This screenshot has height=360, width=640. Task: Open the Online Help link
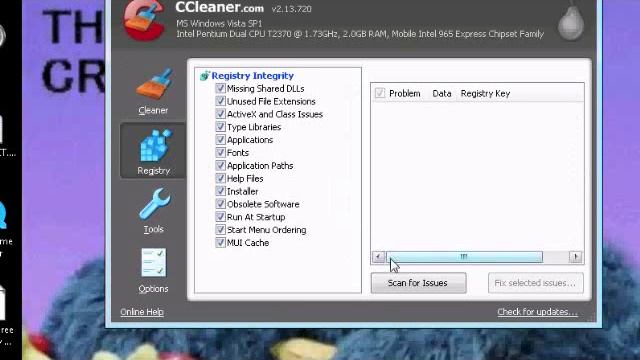[x=142, y=312]
